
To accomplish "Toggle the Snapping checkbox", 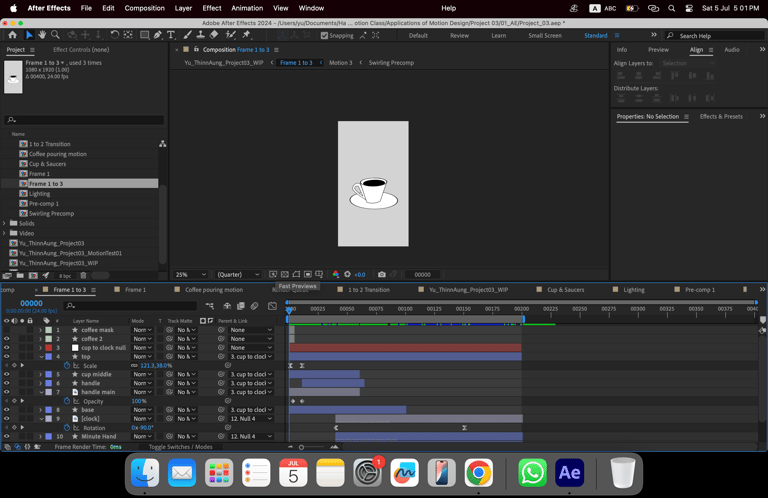I will [x=324, y=35].
